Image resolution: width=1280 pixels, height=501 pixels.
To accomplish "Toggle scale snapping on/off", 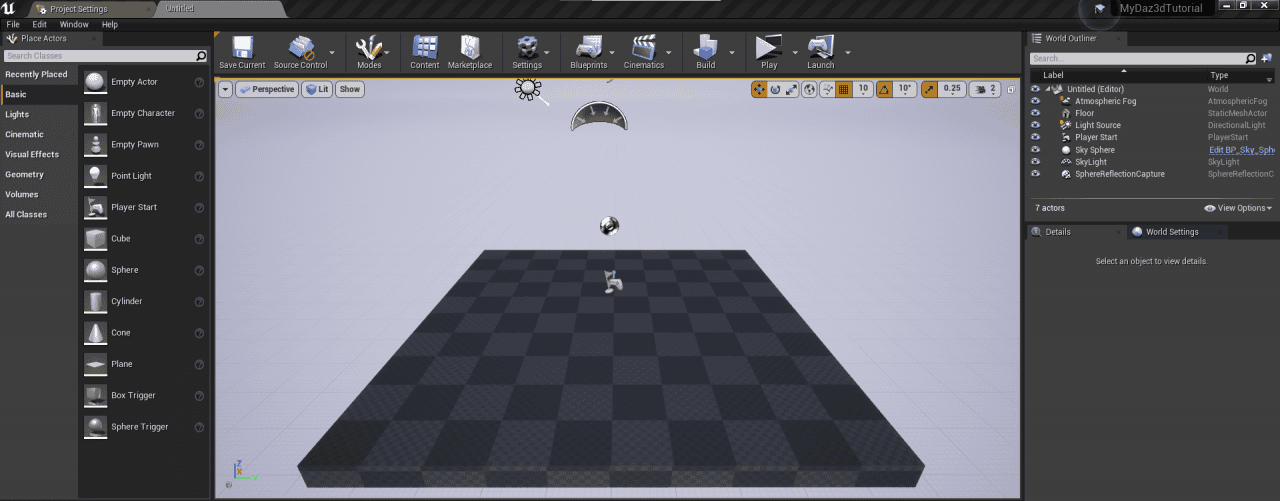I will tap(929, 89).
